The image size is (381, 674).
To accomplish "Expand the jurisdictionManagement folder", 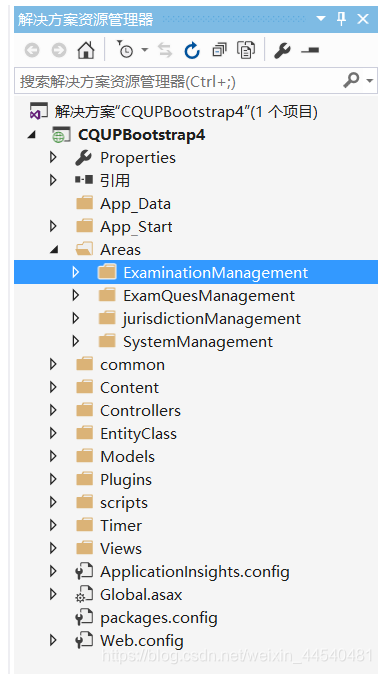I will 76,319.
